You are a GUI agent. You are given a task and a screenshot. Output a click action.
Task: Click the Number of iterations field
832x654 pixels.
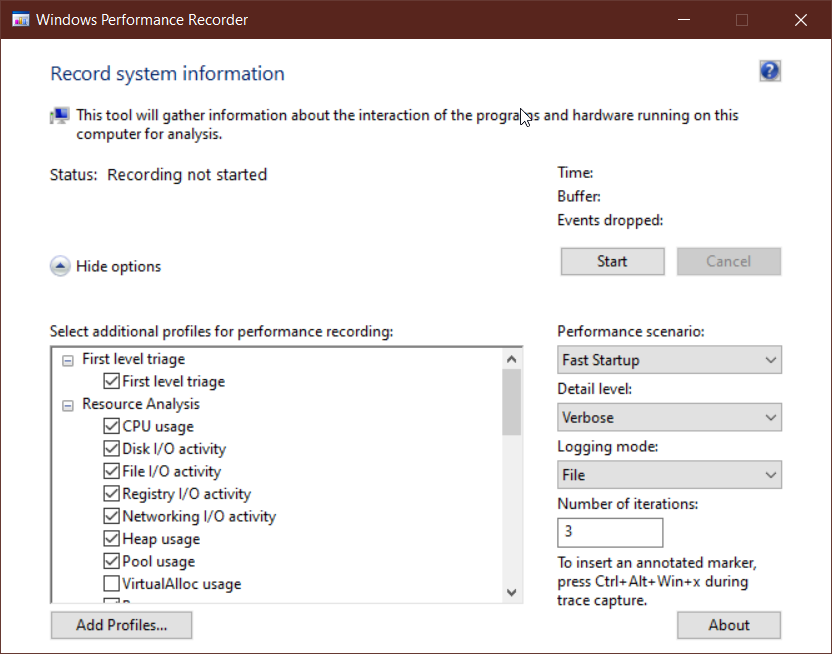point(610,532)
